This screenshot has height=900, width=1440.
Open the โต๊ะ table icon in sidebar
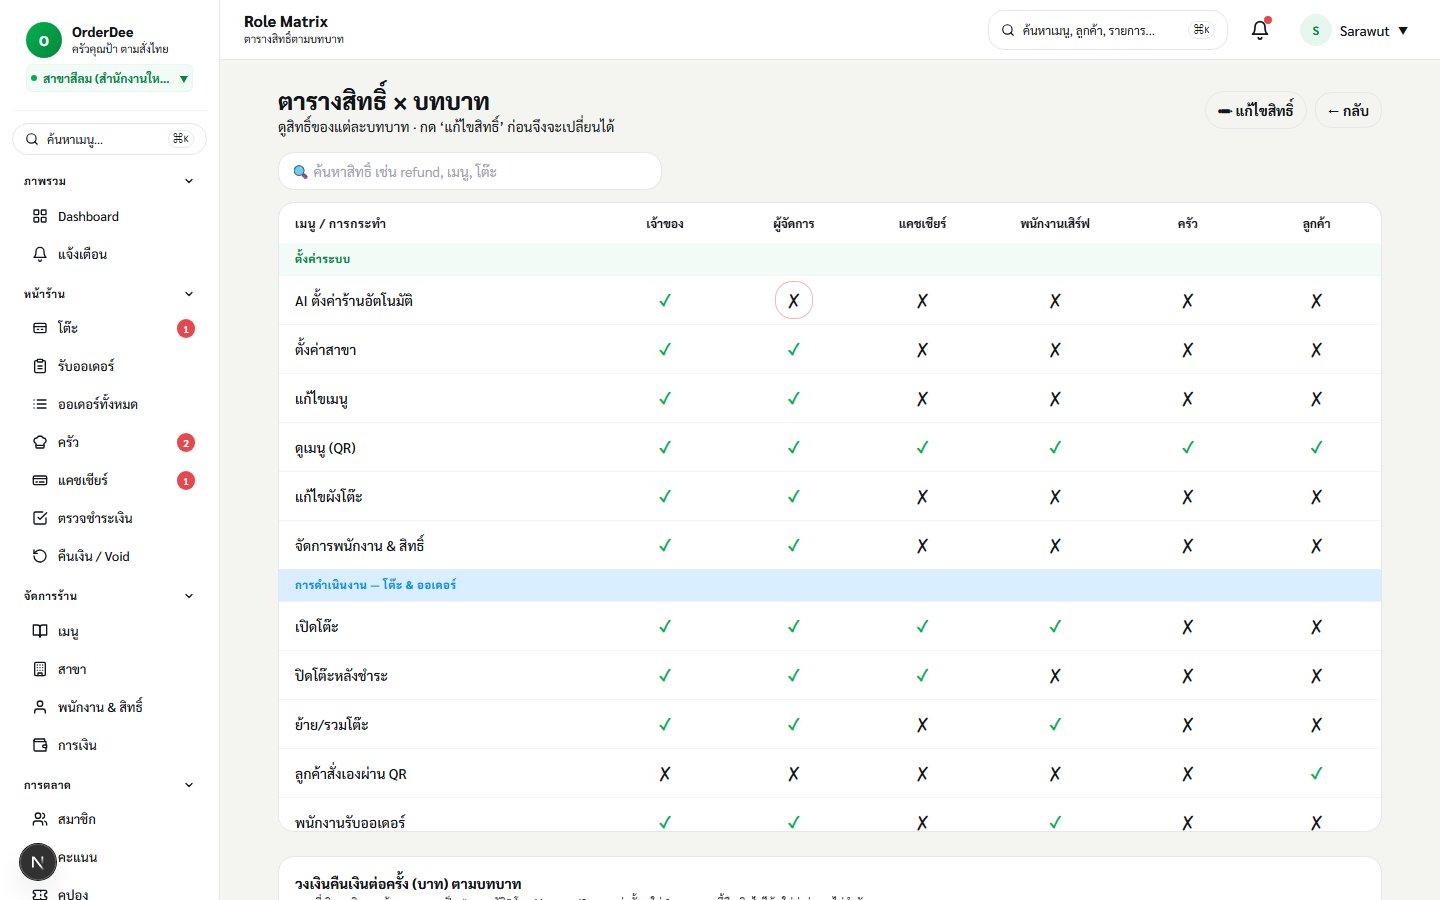(x=40, y=328)
